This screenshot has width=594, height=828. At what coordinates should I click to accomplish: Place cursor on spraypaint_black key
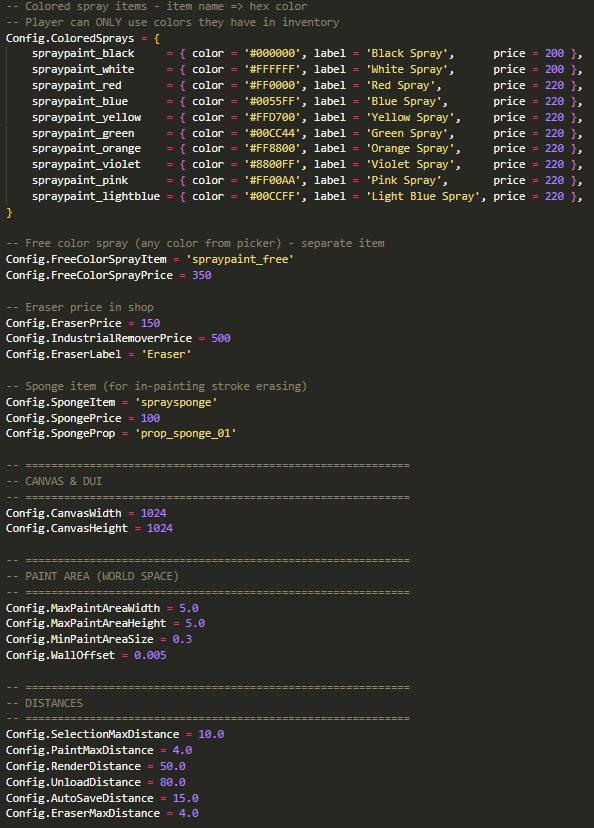coord(83,54)
